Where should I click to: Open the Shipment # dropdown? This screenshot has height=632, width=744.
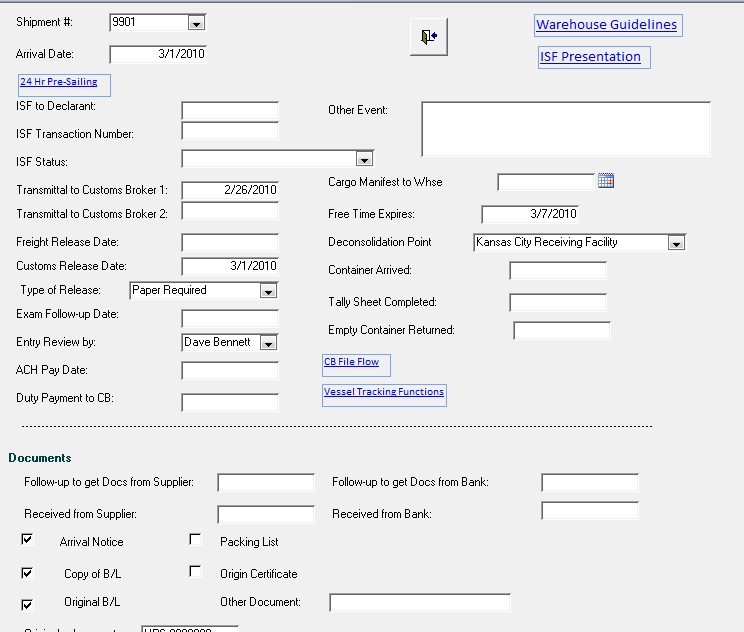196,23
